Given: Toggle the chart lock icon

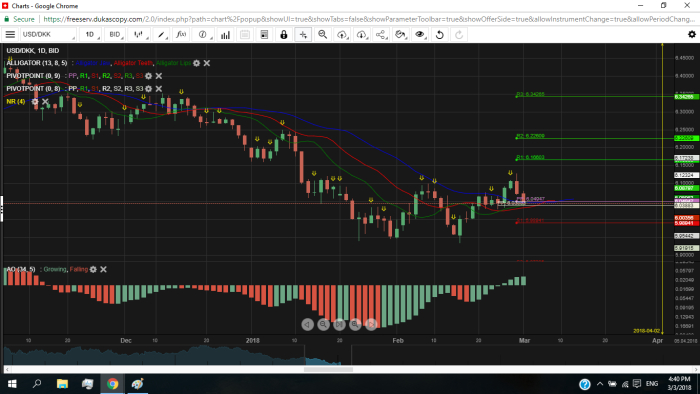Looking at the screenshot, I should [283, 34].
